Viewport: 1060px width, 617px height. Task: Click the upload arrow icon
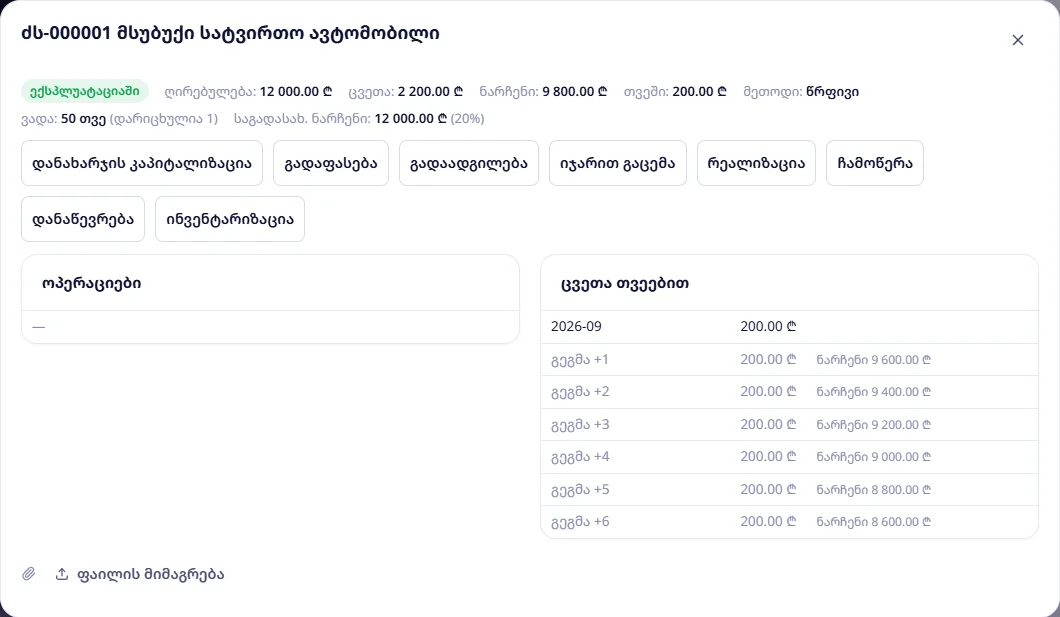tap(62, 574)
